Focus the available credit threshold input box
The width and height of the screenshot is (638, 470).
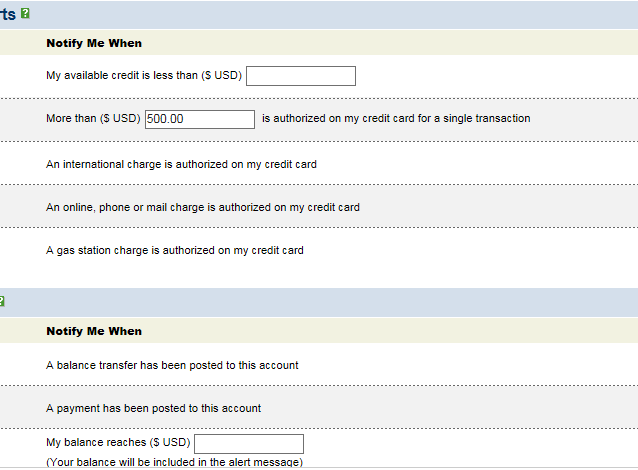pos(301,76)
